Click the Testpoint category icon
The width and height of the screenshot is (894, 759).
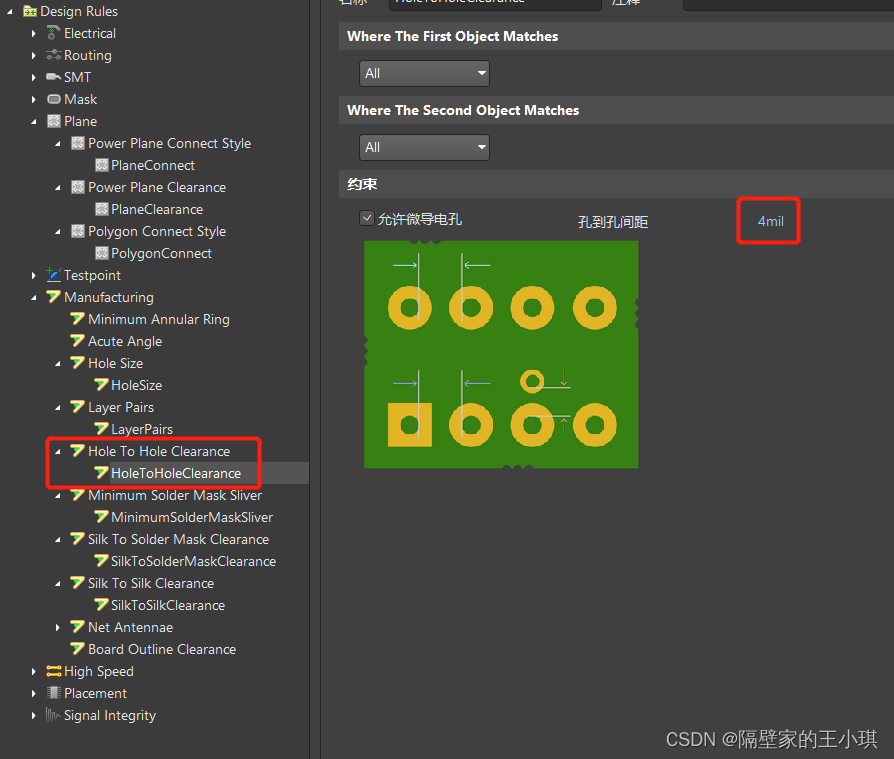[x=54, y=275]
